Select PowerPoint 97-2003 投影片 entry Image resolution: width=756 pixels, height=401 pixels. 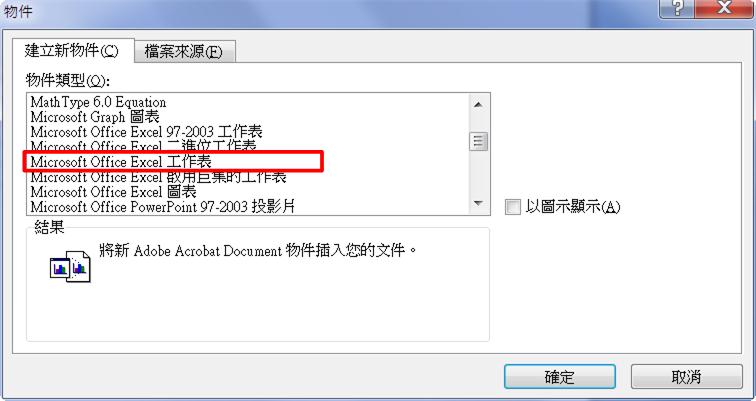(x=248, y=207)
